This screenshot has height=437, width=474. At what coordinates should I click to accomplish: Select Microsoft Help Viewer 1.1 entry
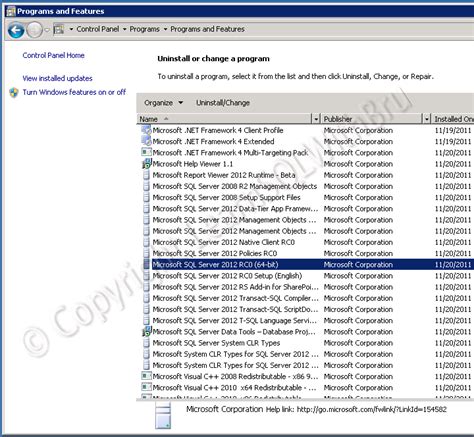tap(193, 164)
